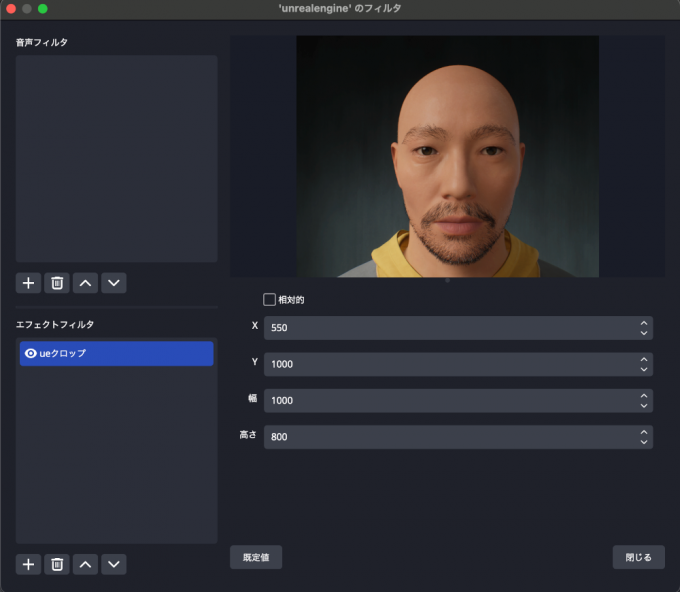Click the filter preview image
The height and width of the screenshot is (592, 680).
pos(447,156)
